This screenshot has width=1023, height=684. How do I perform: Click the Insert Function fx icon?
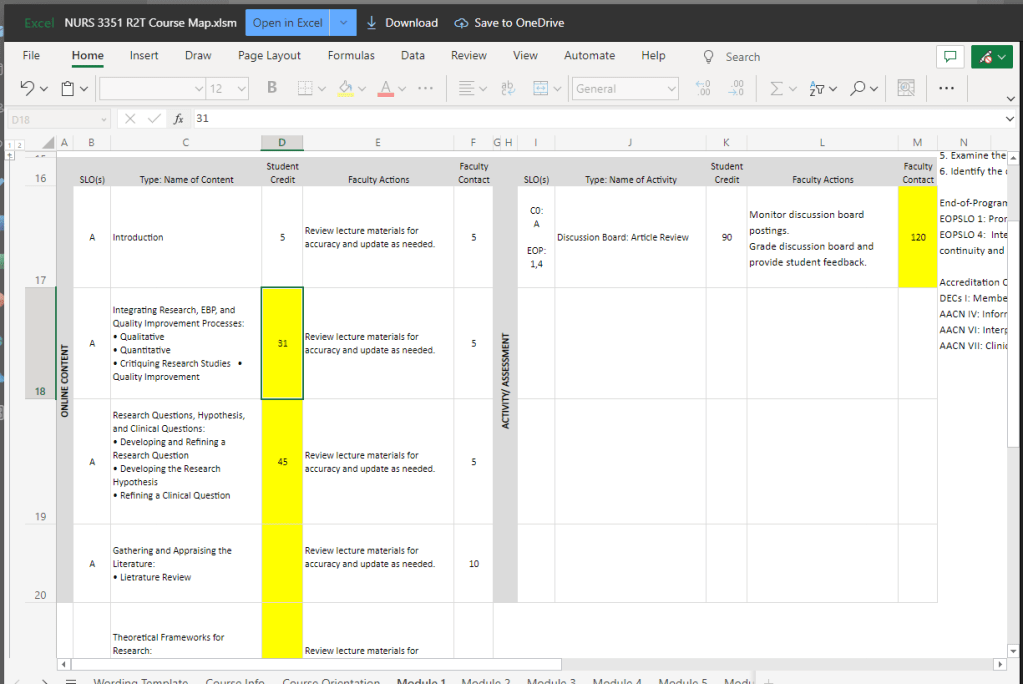[x=179, y=119]
